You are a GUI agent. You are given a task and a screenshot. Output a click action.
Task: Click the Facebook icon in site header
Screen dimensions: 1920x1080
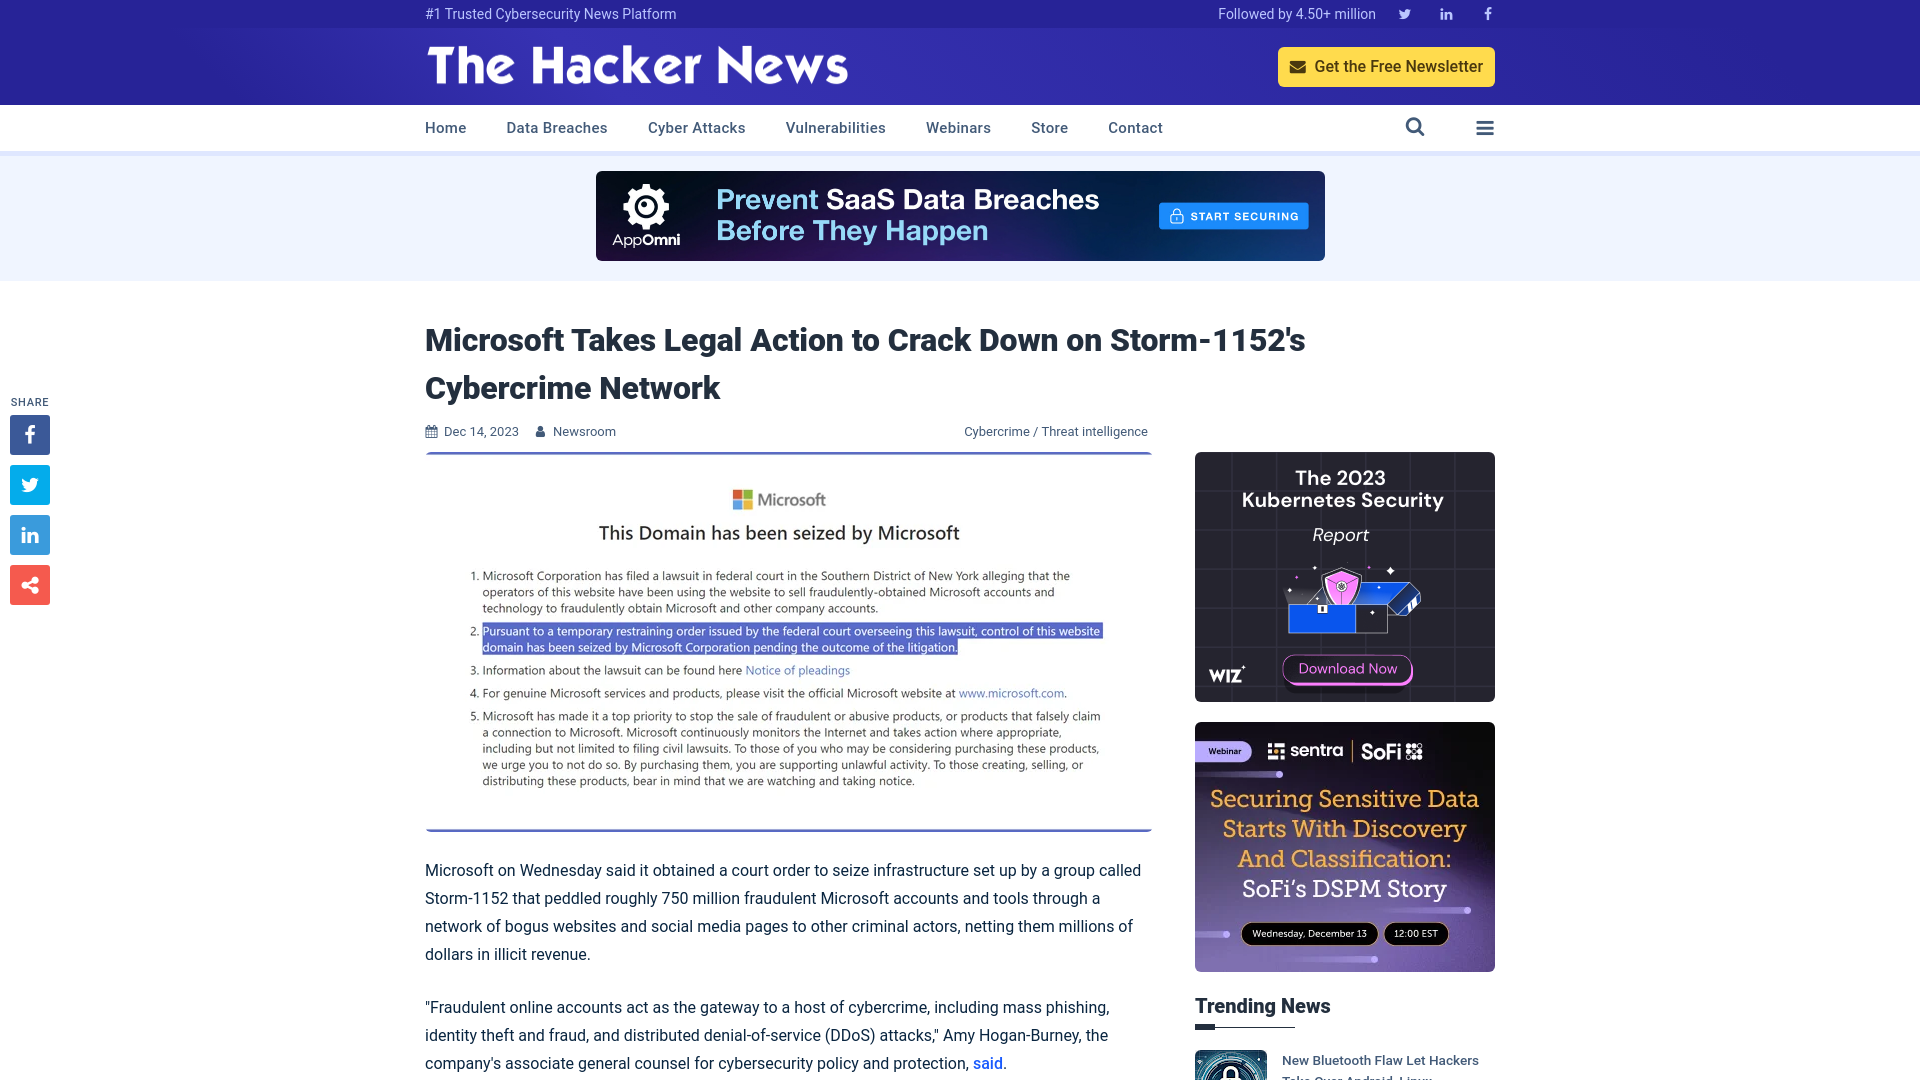coord(1487,13)
